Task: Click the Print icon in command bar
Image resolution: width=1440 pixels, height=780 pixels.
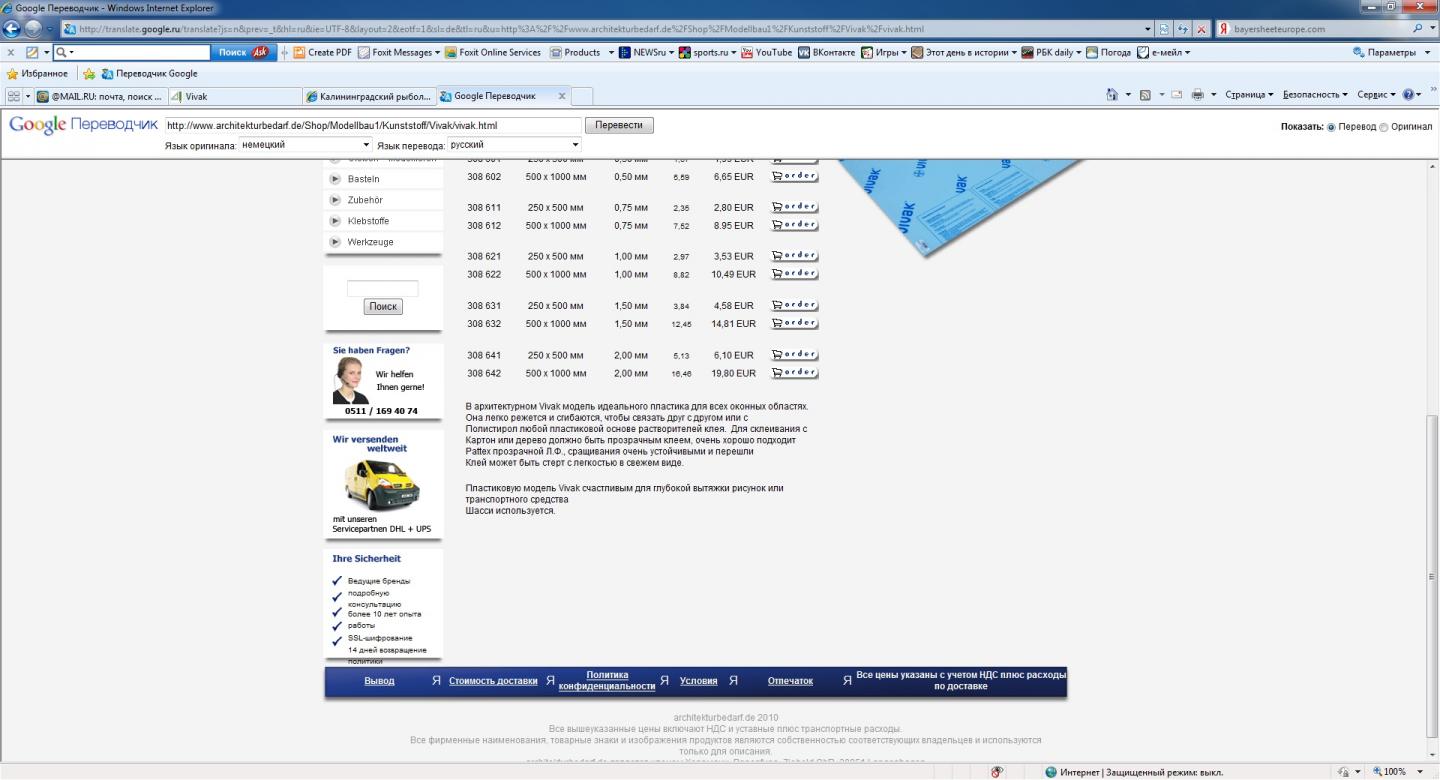Action: point(1197,95)
